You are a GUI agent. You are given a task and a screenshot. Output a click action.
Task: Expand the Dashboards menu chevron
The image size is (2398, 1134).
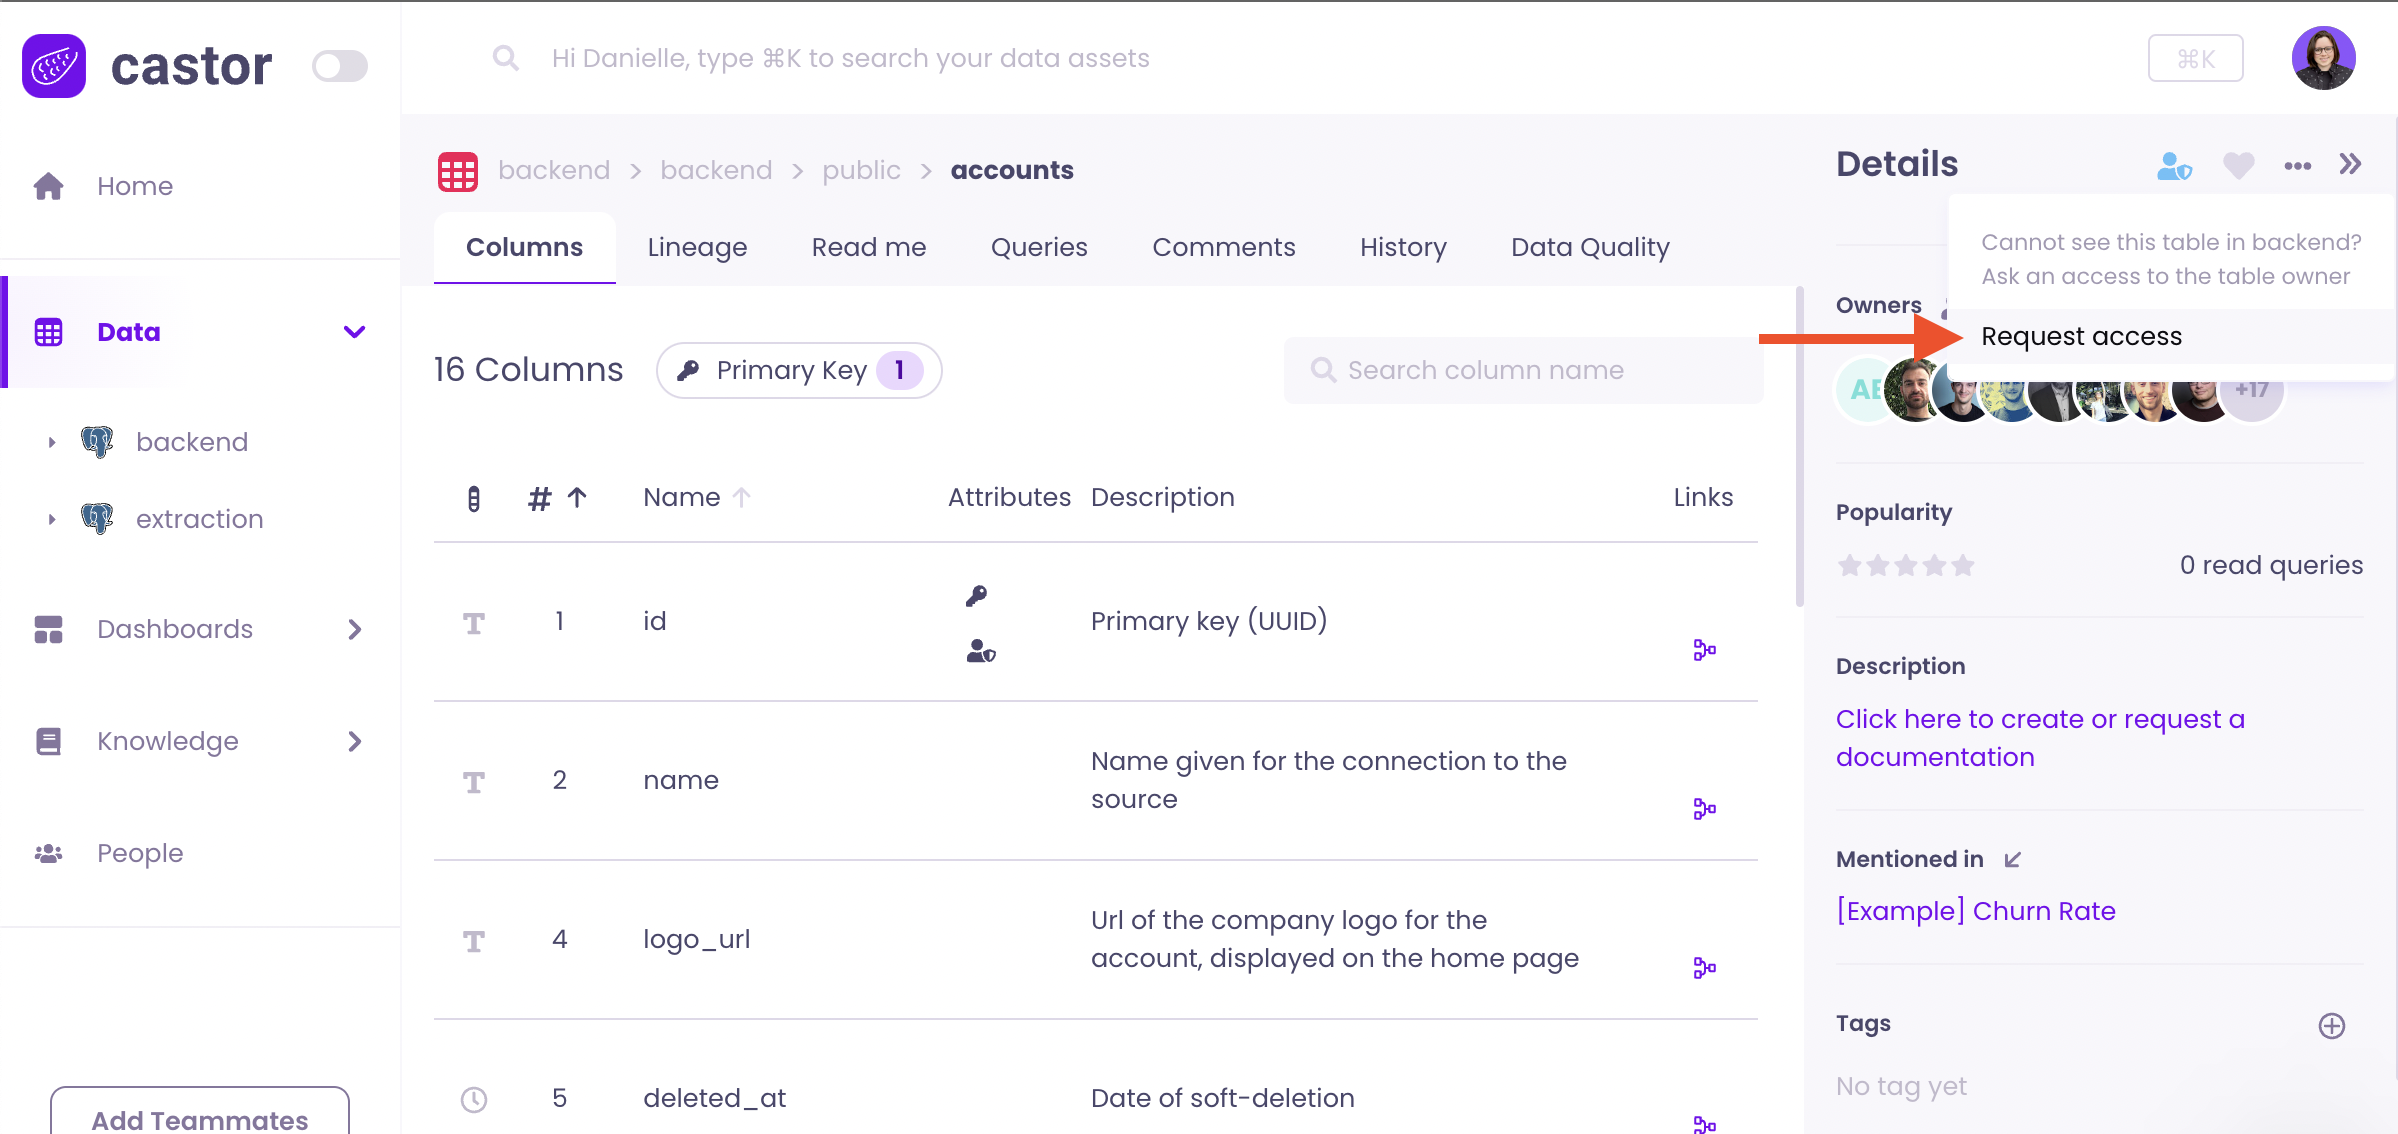[x=354, y=629]
